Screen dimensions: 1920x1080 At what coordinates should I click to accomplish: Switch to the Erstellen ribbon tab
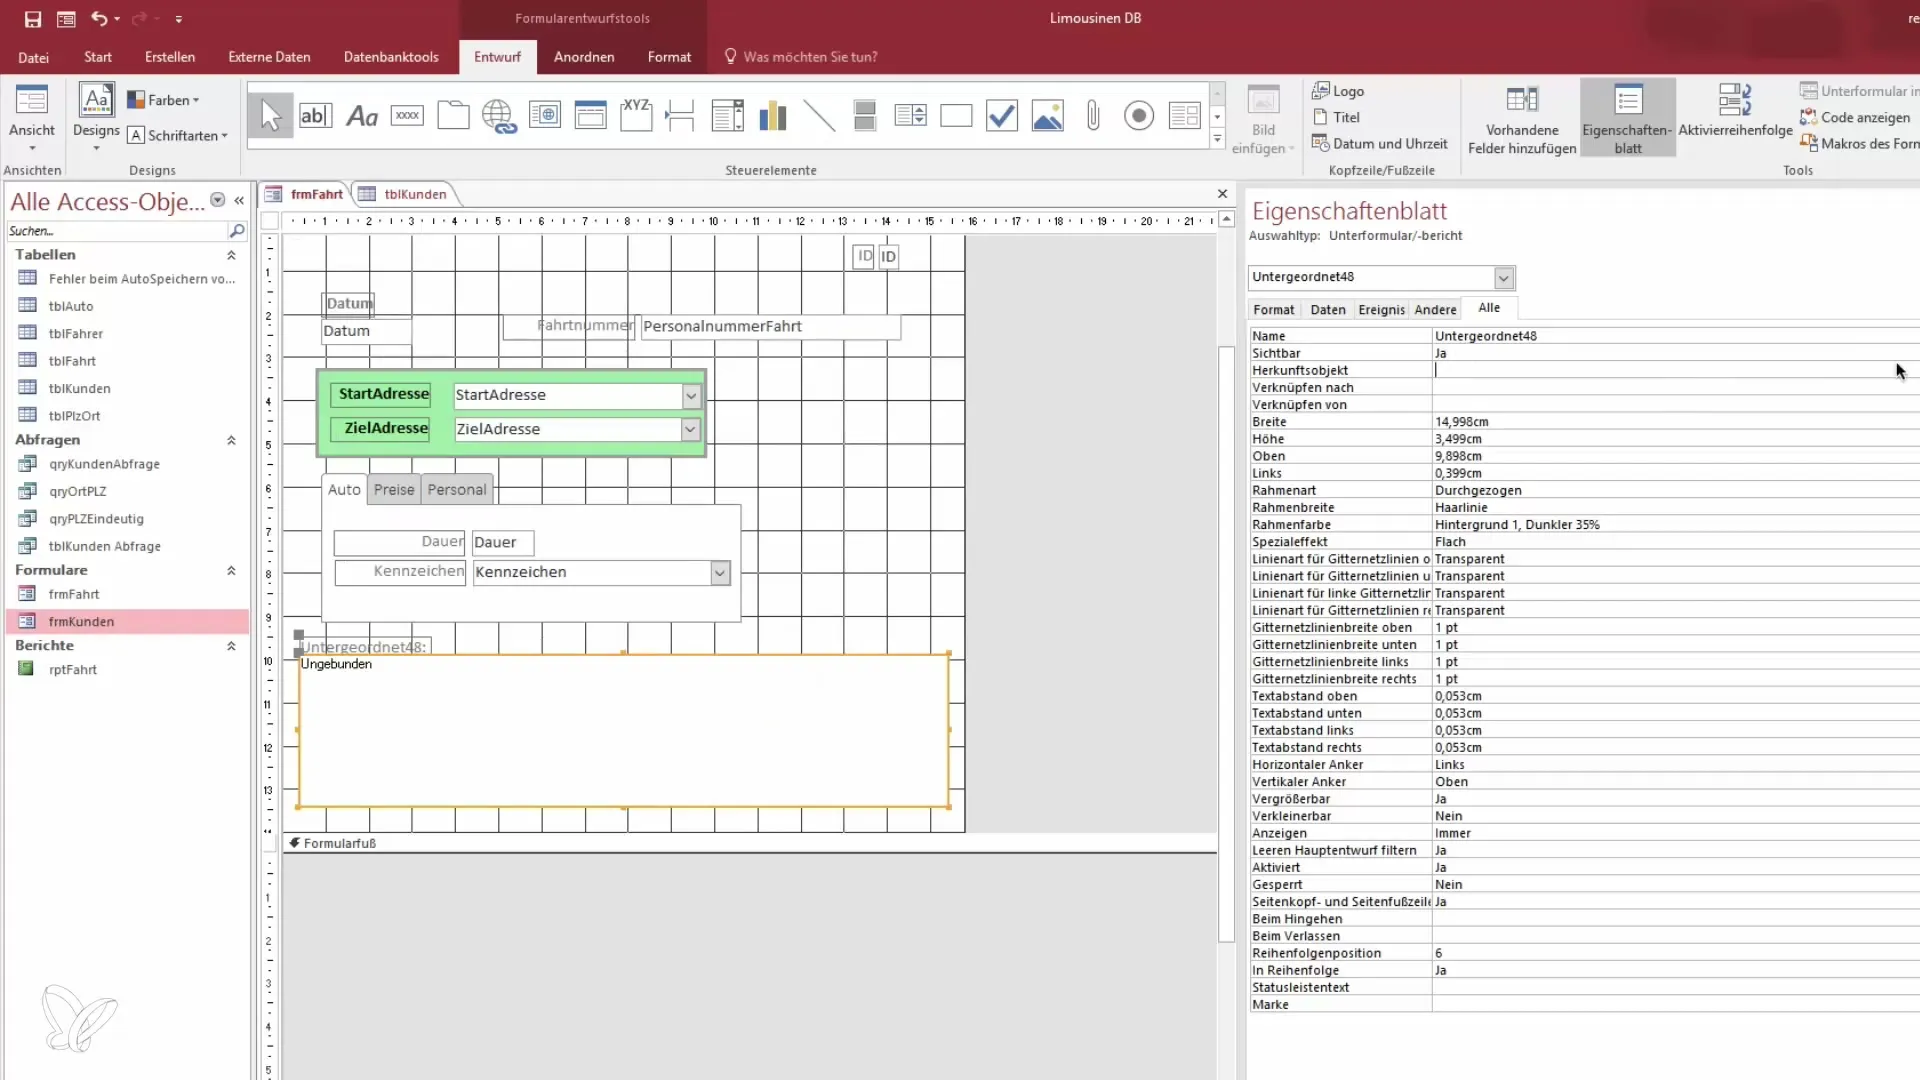click(x=170, y=57)
